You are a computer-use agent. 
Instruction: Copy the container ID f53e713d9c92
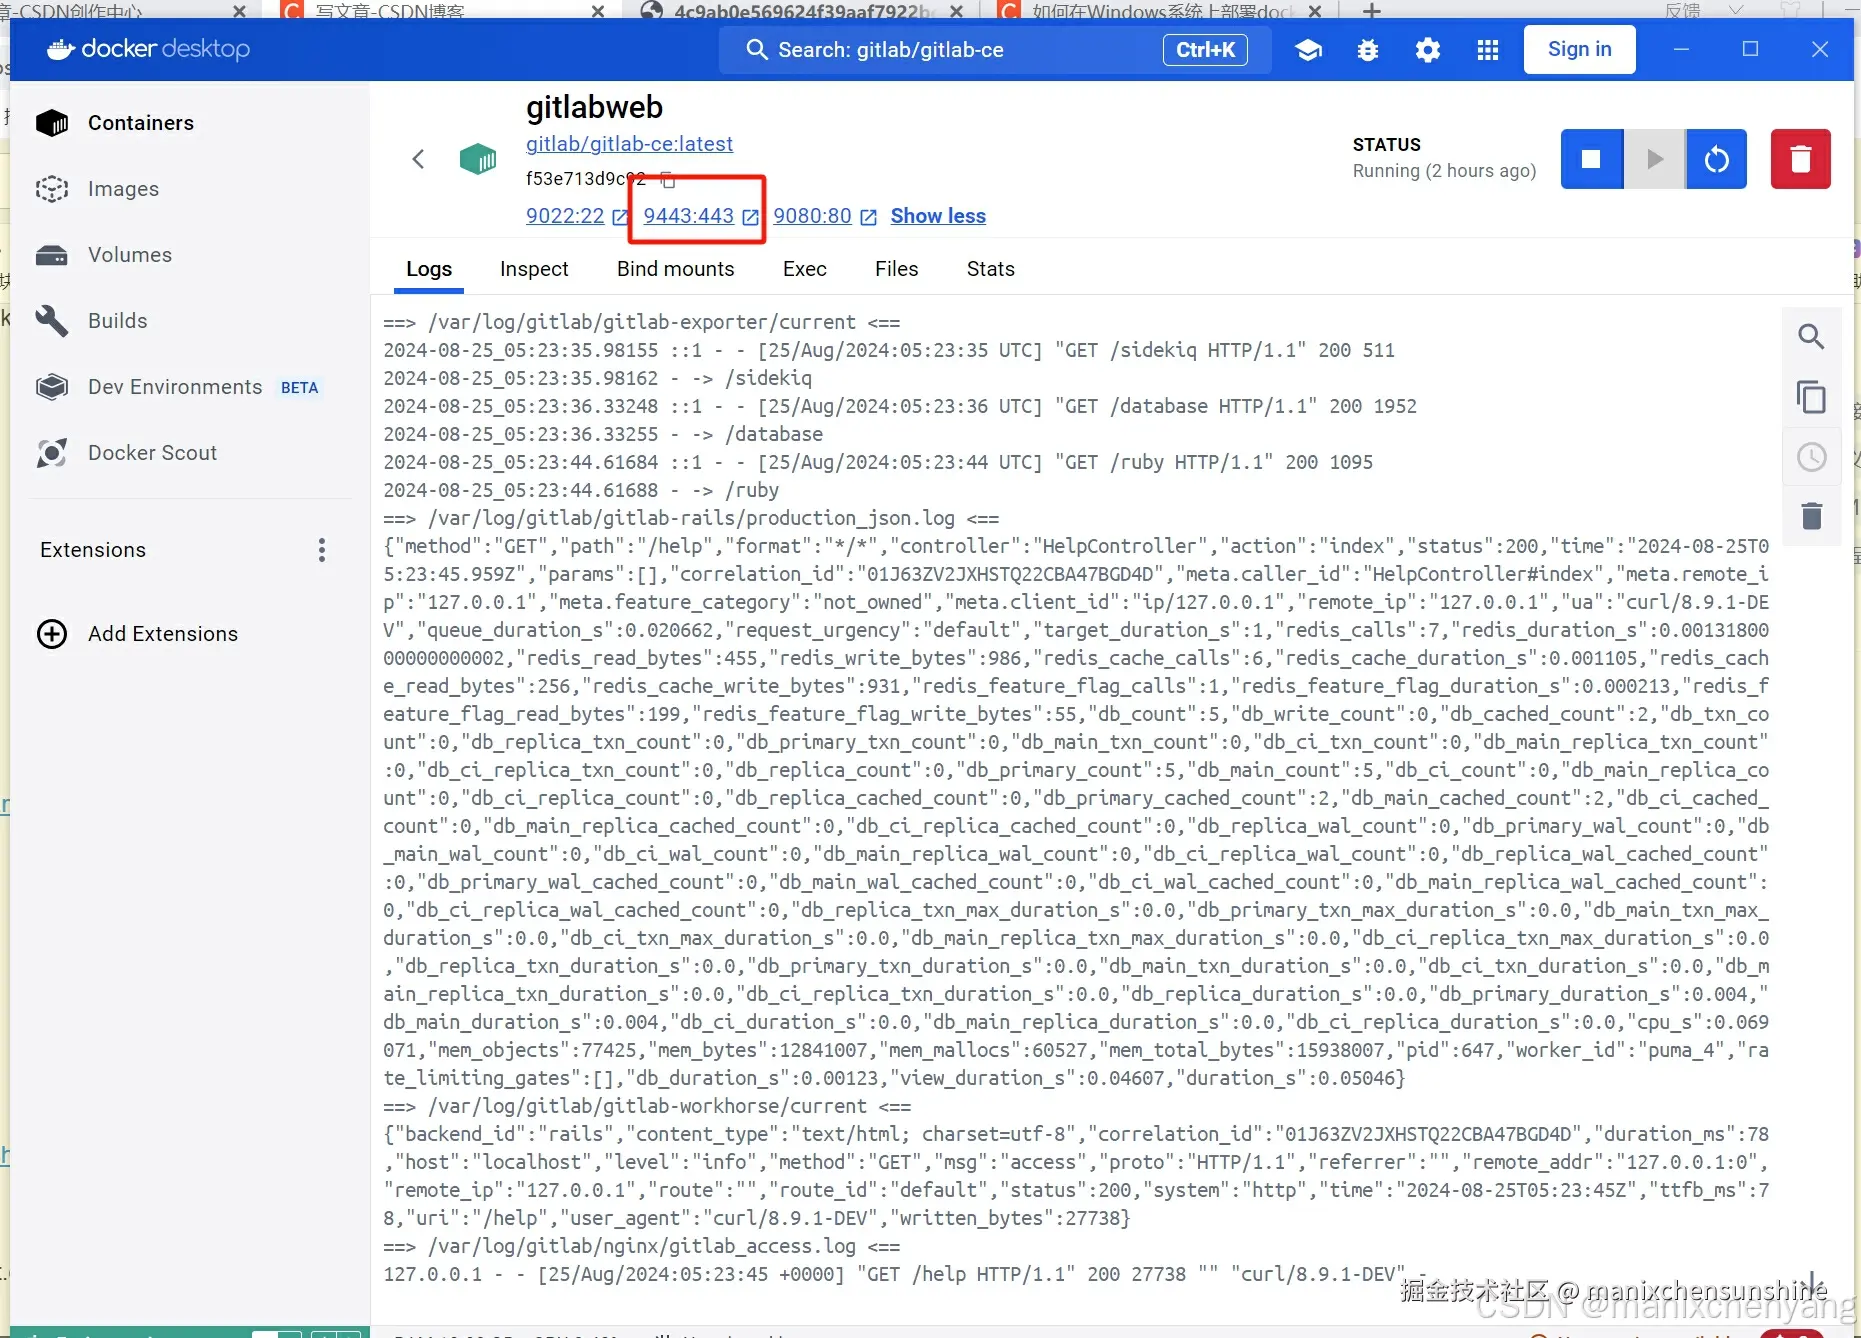click(x=668, y=180)
